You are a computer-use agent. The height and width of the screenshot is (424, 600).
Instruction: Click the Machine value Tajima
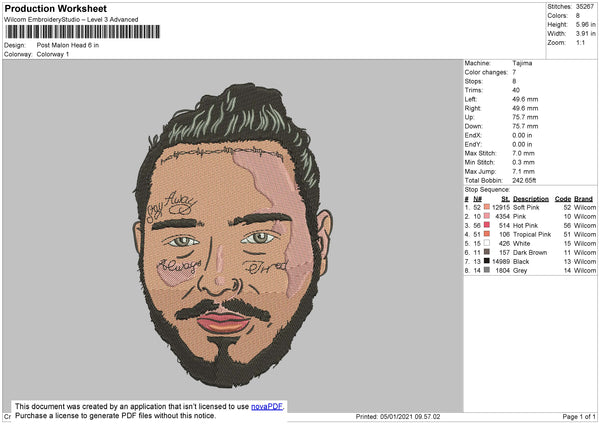(522, 63)
